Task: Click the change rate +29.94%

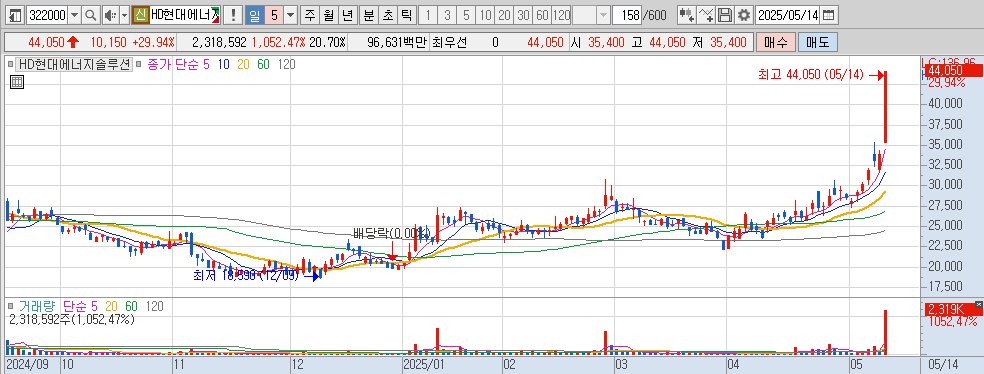Action: (x=154, y=43)
